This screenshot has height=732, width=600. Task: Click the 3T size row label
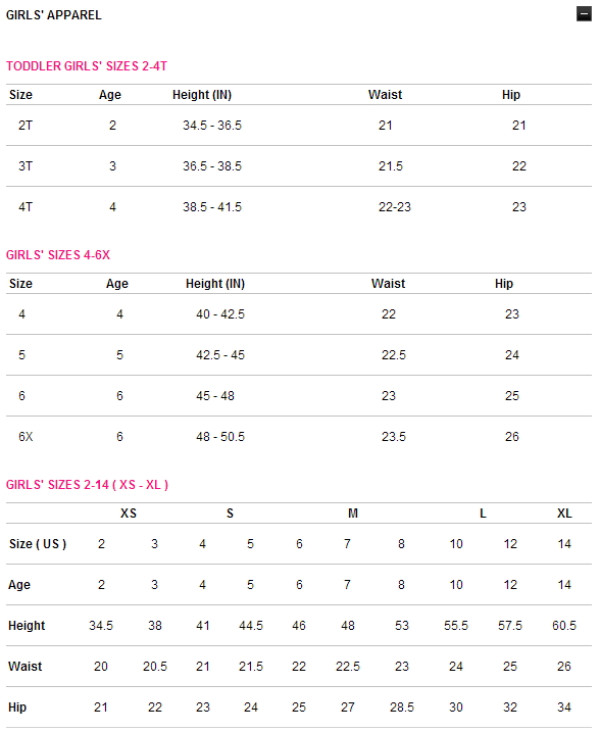click(x=25, y=166)
